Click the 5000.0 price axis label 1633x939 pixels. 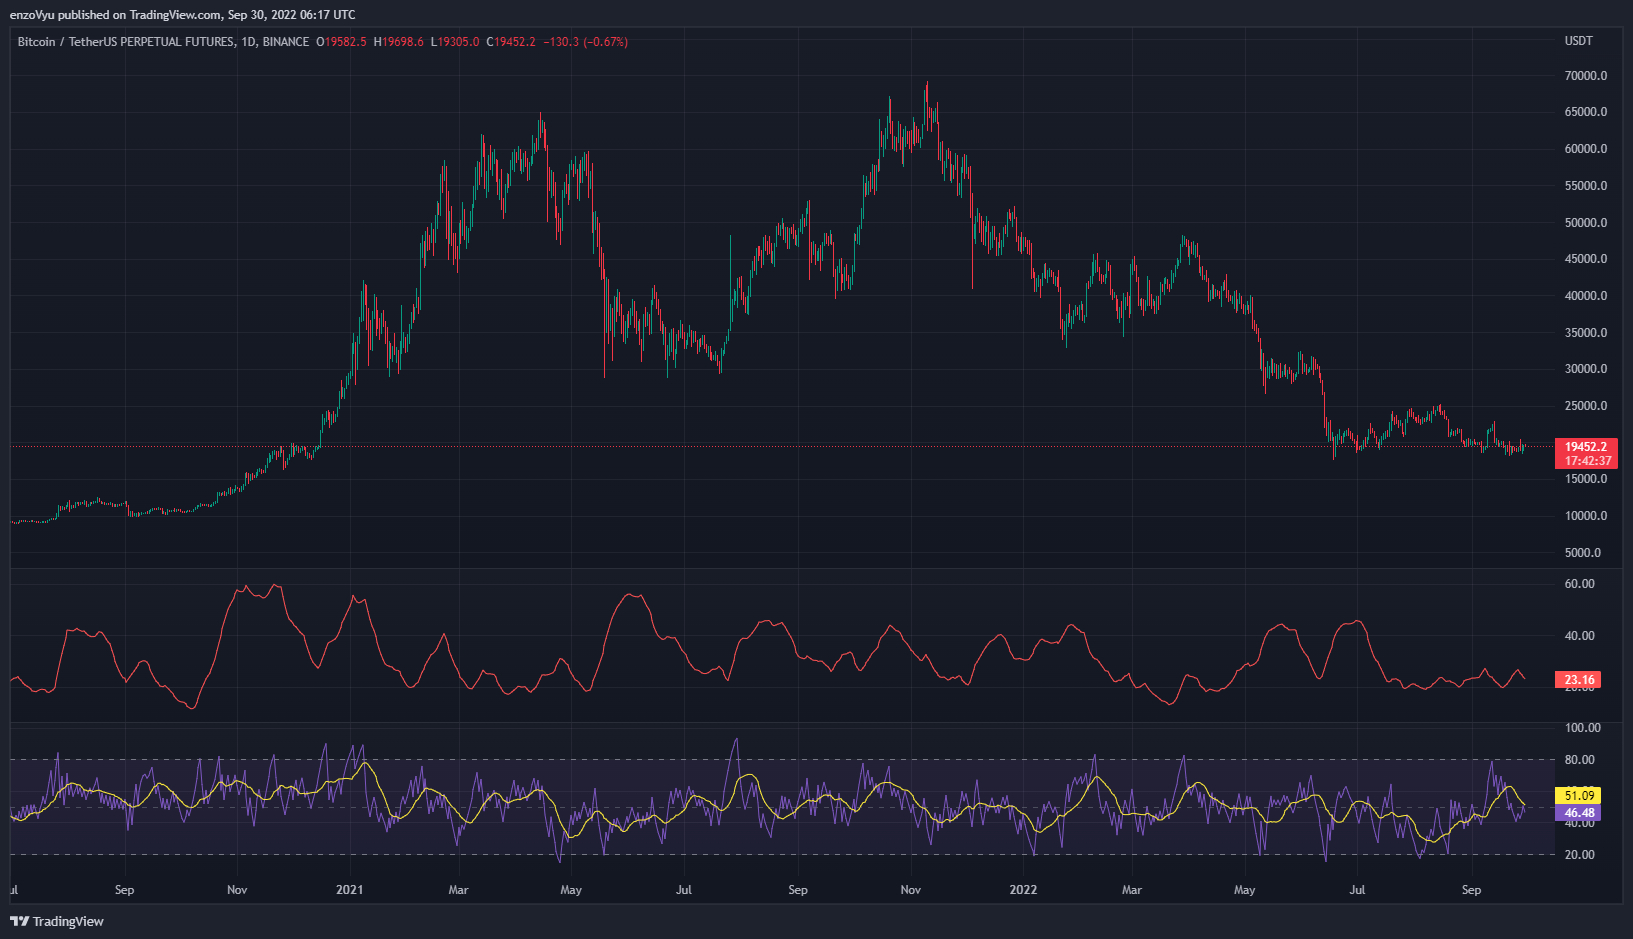click(x=1583, y=553)
